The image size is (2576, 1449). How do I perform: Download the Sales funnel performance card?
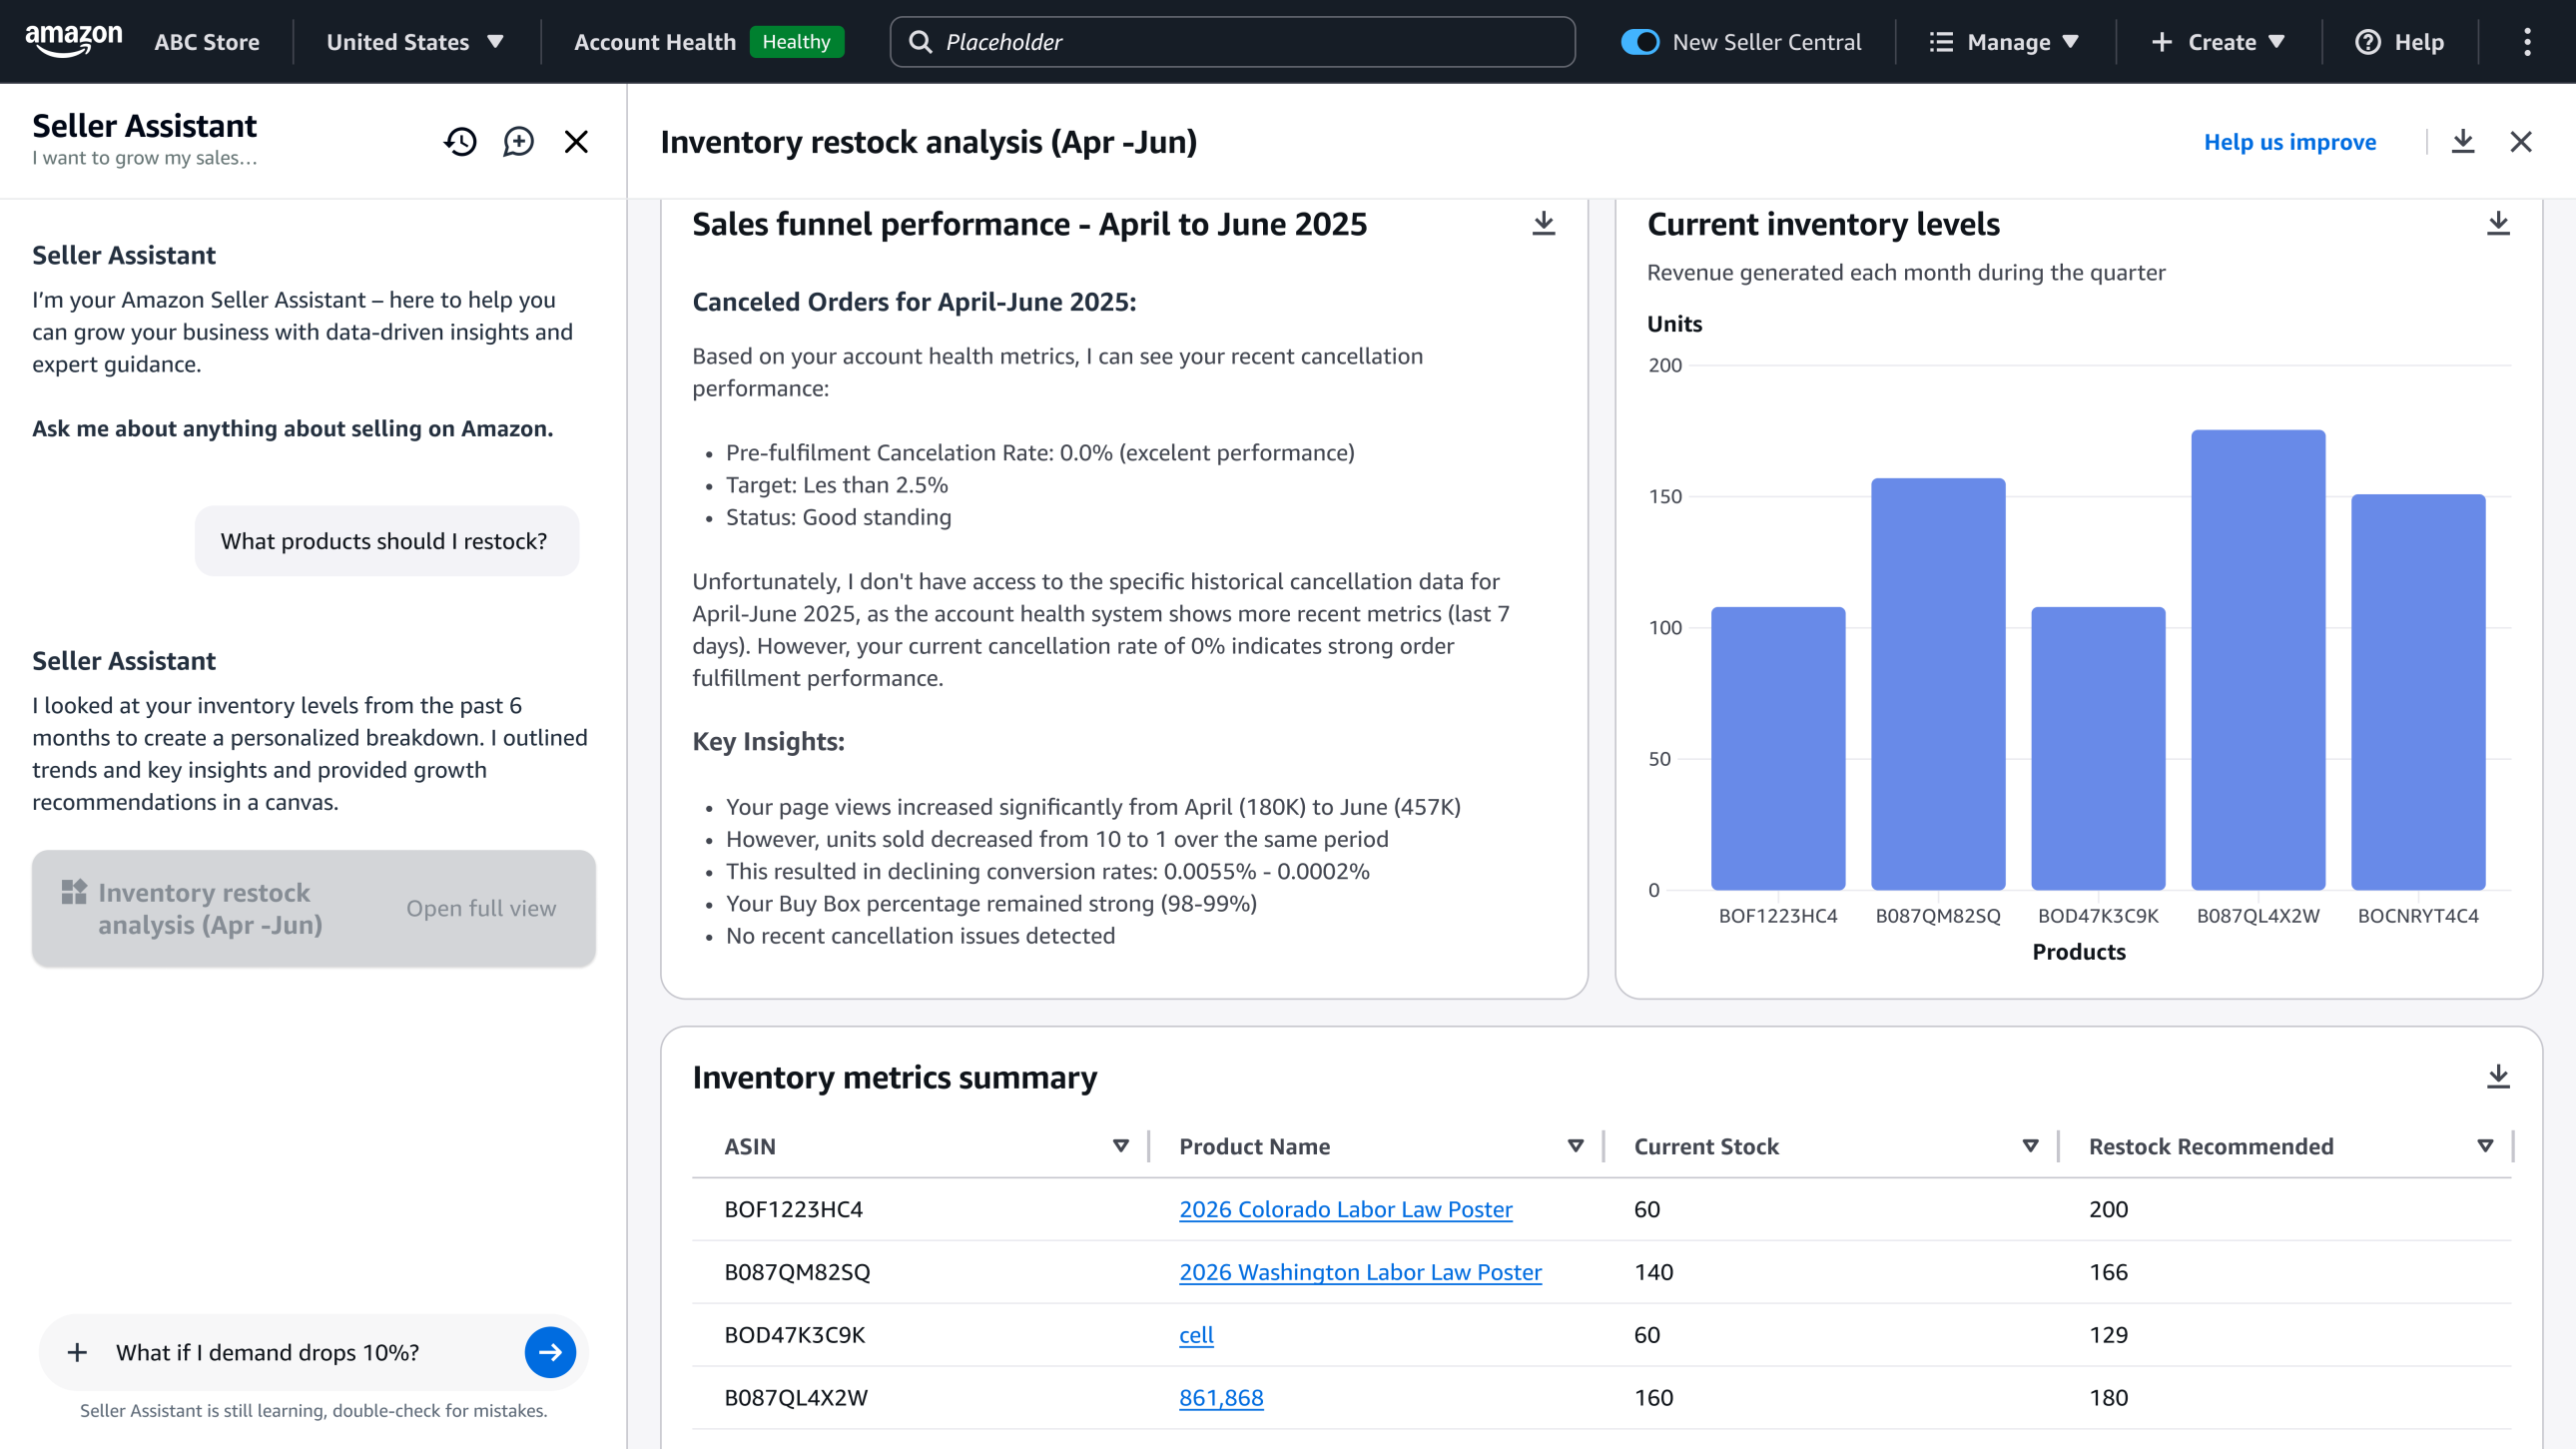click(x=1543, y=223)
